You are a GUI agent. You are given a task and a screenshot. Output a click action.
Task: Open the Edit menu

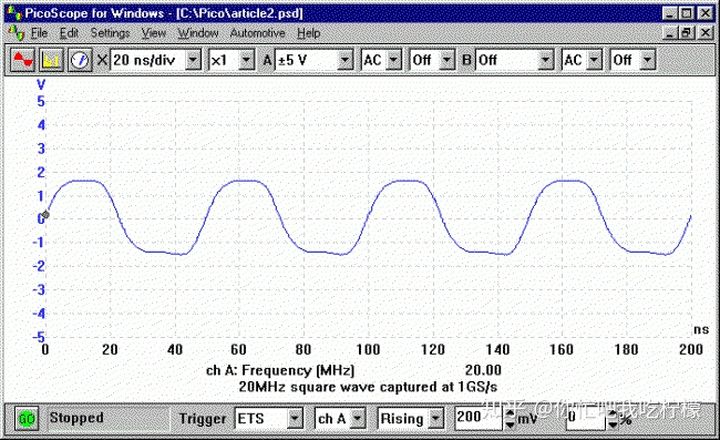(x=69, y=33)
